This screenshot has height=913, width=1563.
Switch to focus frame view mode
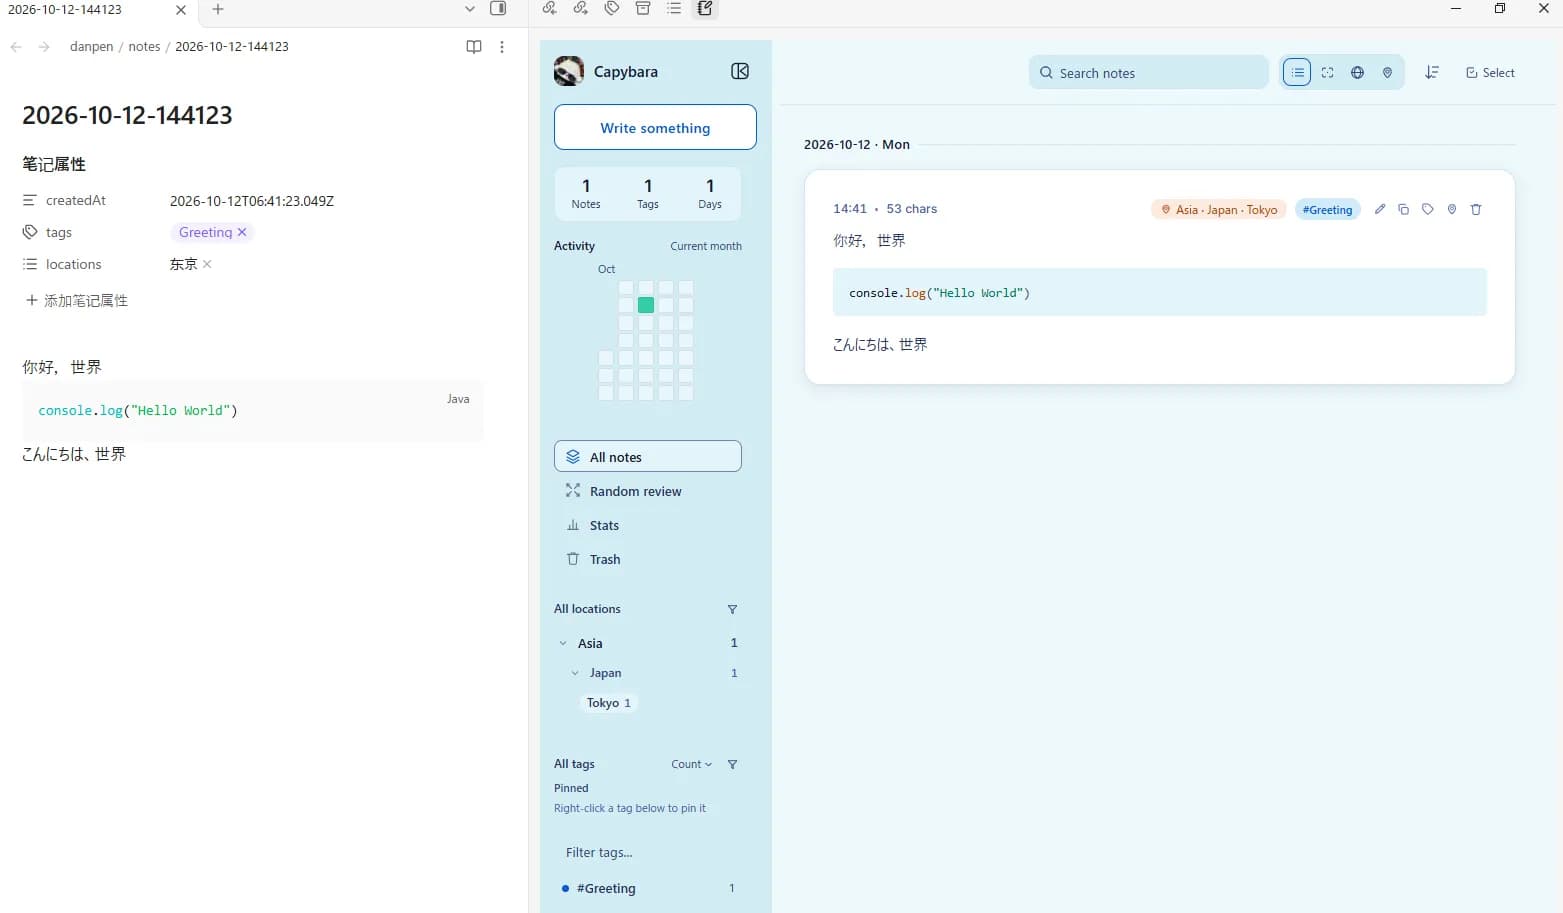point(1327,72)
